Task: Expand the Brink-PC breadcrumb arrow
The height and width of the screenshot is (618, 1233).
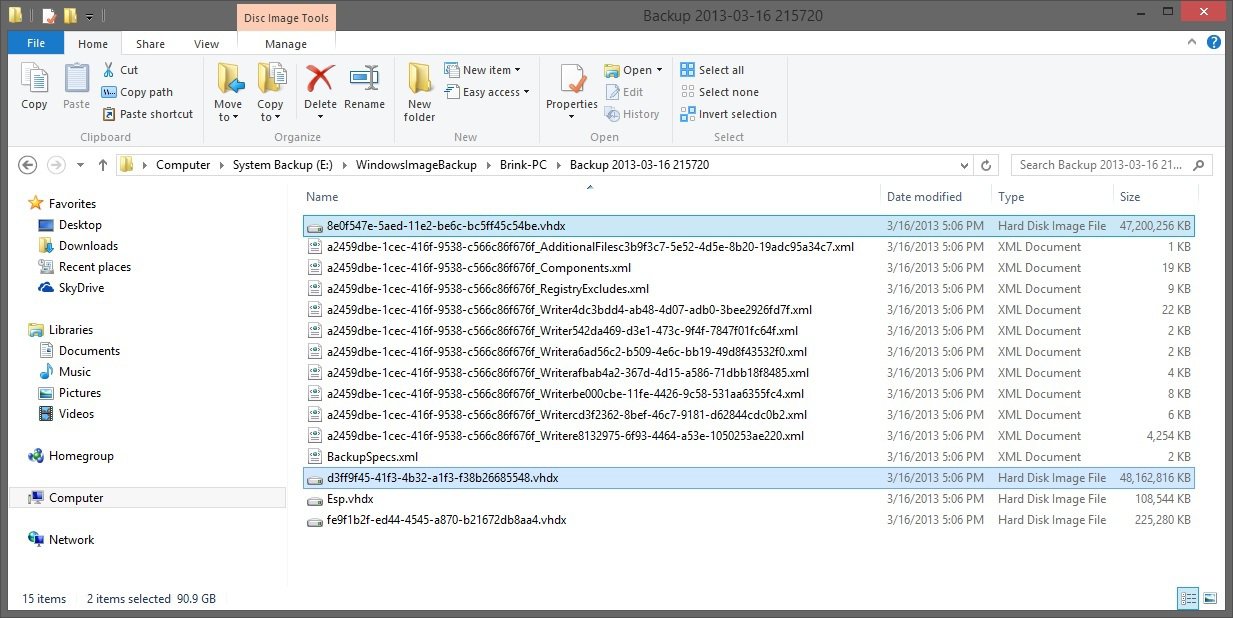Action: click(560, 165)
